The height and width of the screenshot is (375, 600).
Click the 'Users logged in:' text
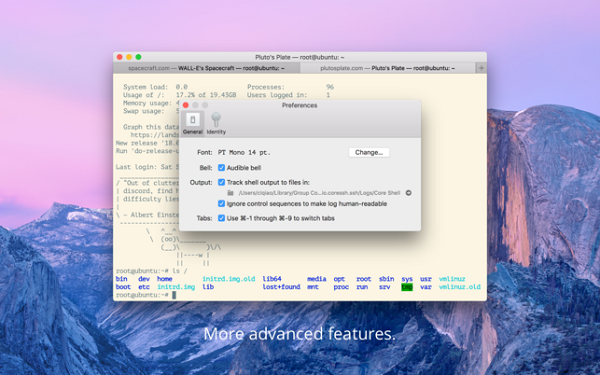(x=277, y=95)
